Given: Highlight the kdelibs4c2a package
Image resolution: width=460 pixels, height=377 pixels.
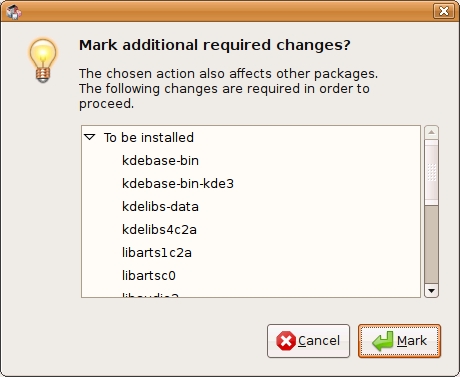Looking at the screenshot, I should [x=251, y=229].
